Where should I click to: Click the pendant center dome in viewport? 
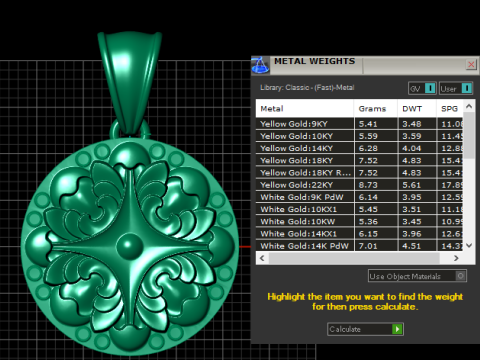pos(130,246)
